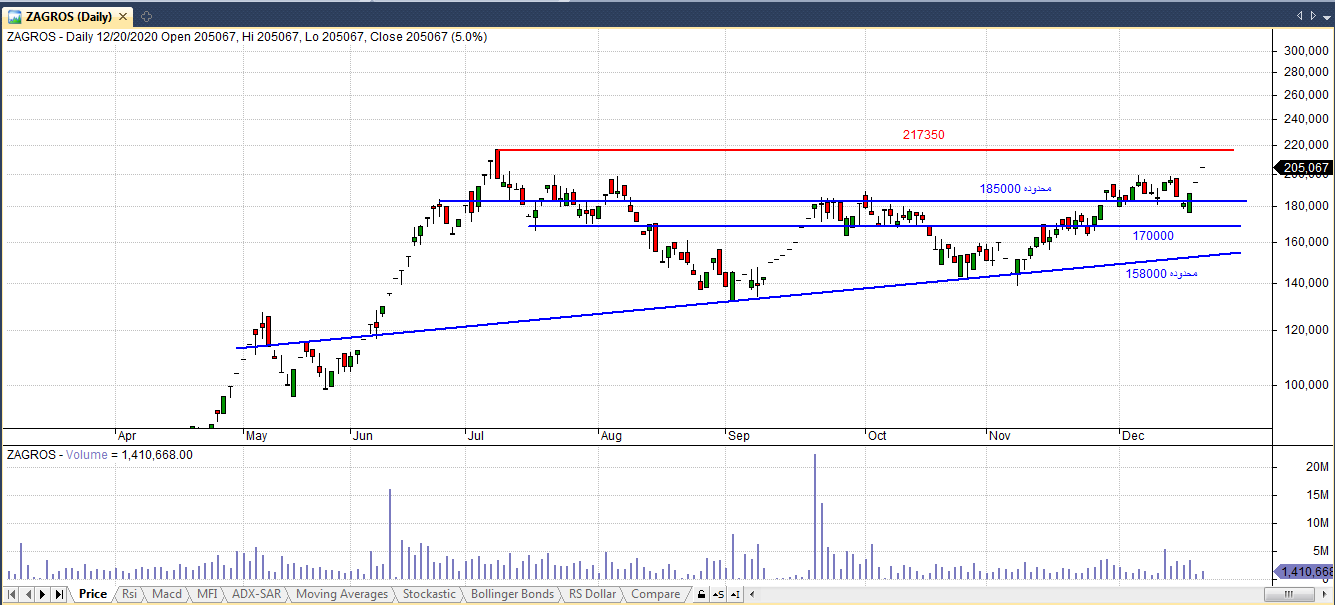Open the Bollinger Bonds sheet tab

point(510,595)
